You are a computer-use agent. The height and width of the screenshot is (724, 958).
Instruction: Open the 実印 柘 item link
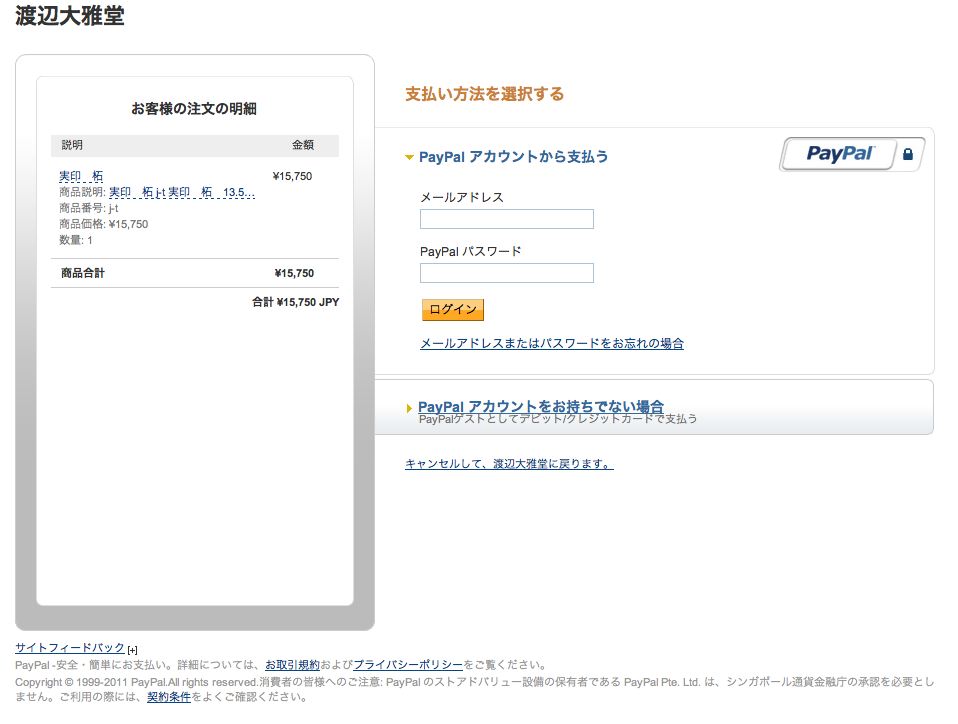click(x=81, y=176)
